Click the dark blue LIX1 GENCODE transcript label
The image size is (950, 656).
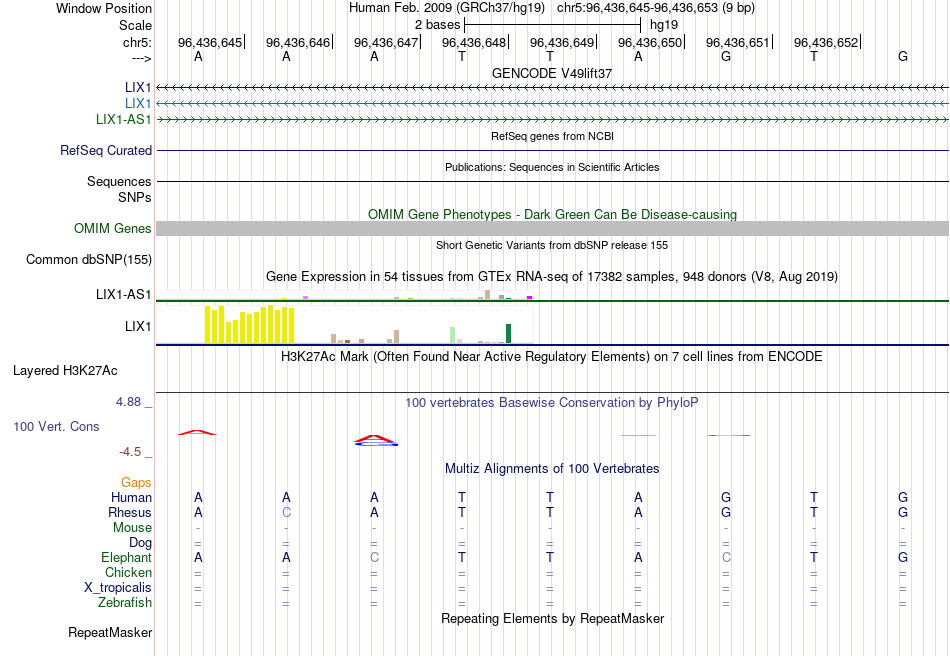(138, 88)
